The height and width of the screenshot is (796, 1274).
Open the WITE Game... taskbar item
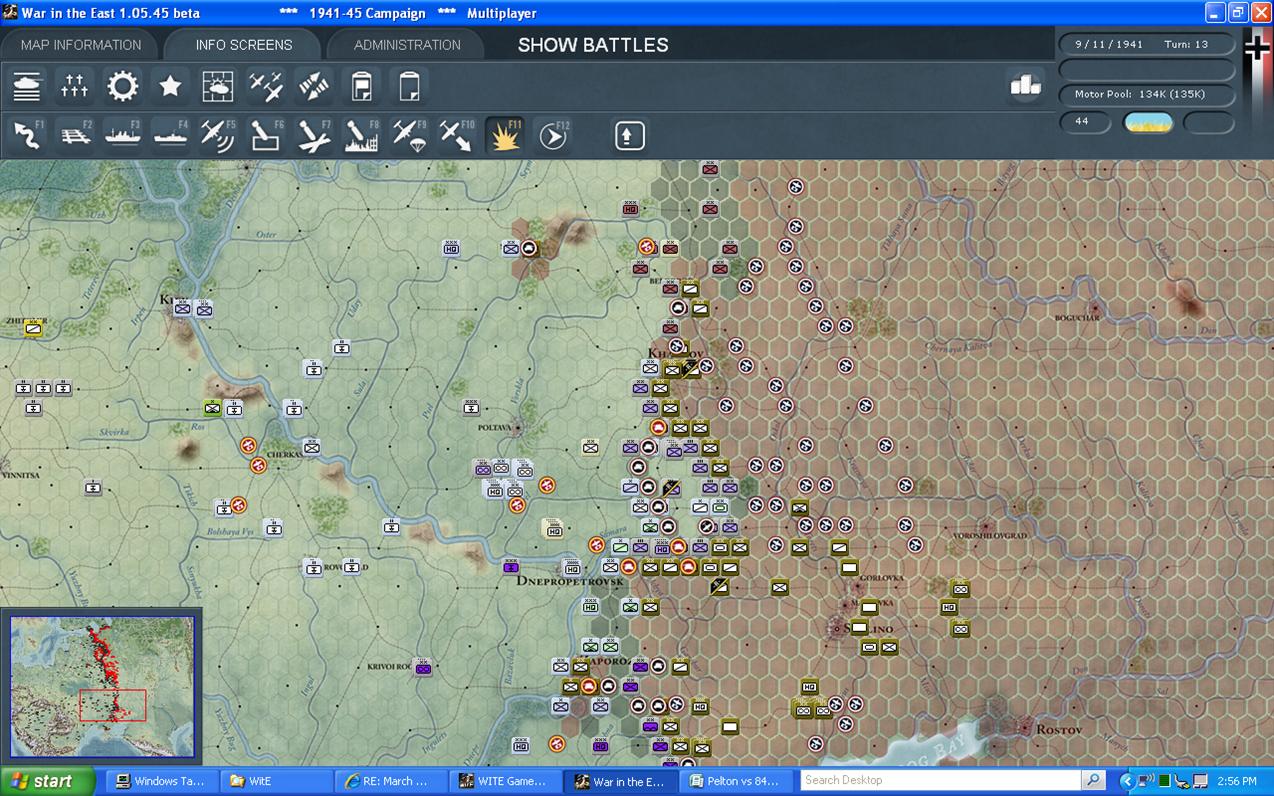[x=503, y=781]
